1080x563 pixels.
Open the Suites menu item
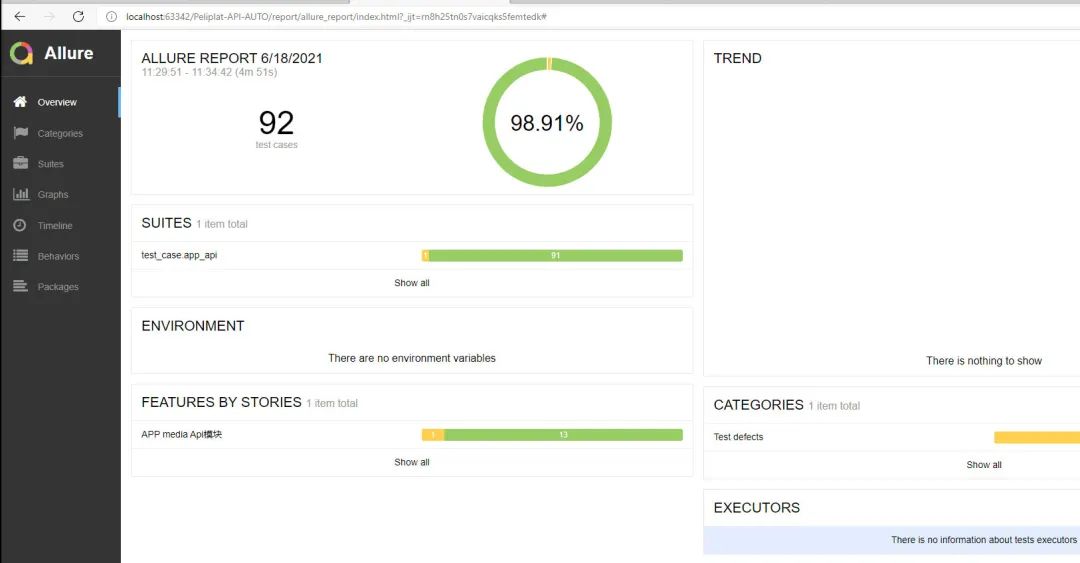[61, 163]
